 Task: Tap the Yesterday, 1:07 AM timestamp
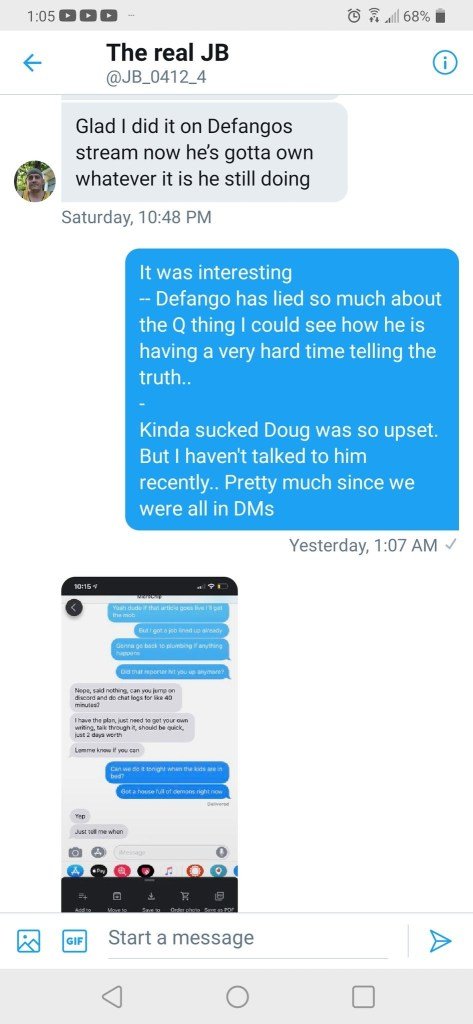[x=363, y=545]
